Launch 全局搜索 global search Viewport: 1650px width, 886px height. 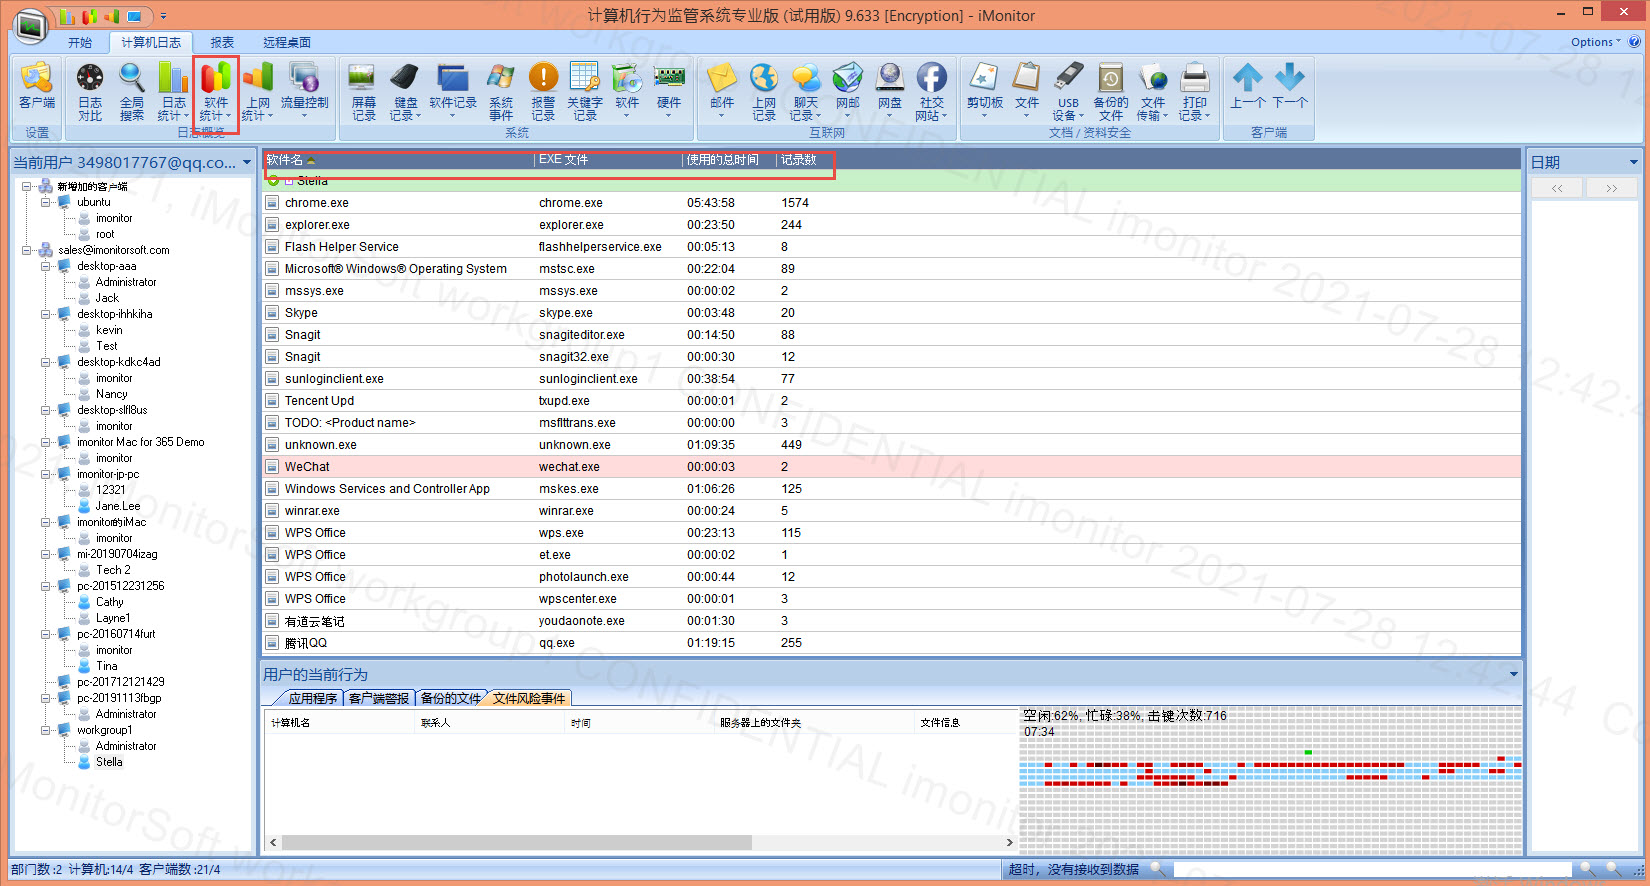coord(132,92)
